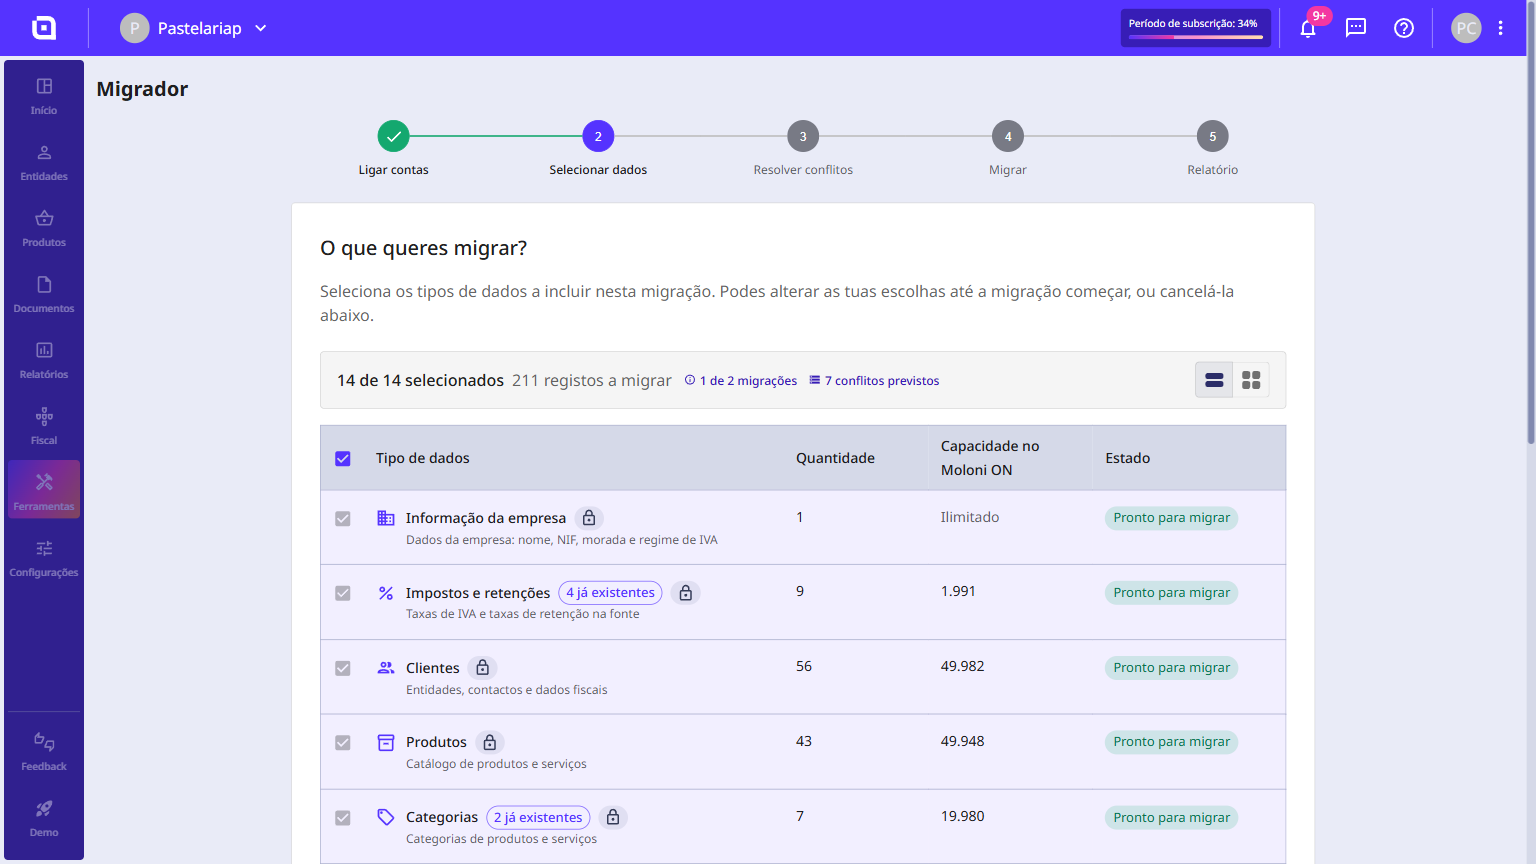Open Documentos in the sidebar

pos(44,294)
